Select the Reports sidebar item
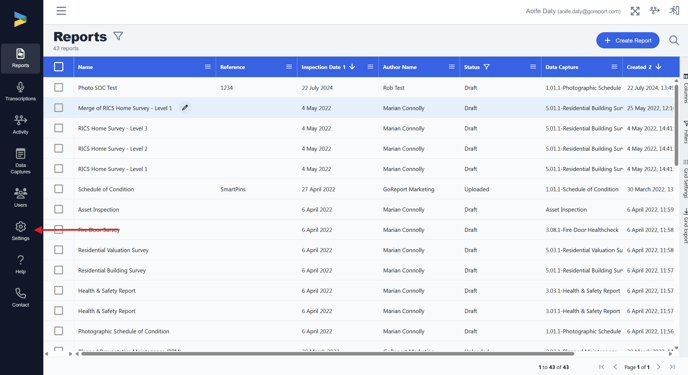The image size is (688, 375). tap(20, 58)
